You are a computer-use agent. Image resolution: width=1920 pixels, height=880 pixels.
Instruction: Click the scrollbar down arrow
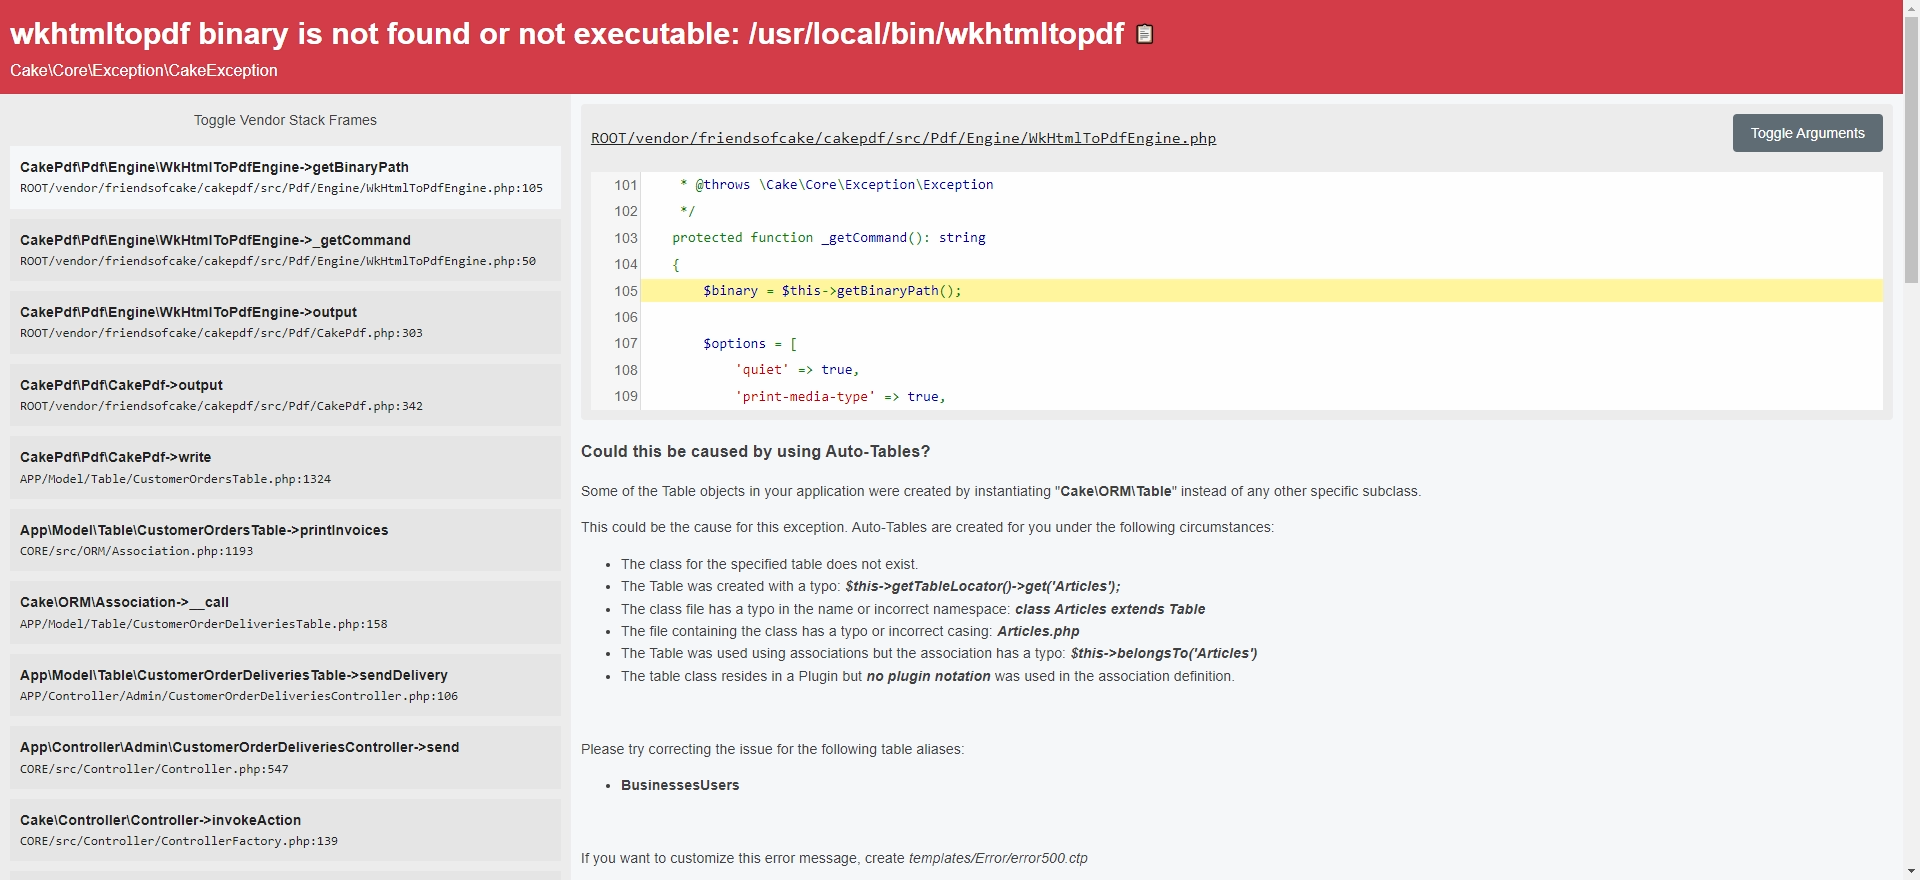click(x=1911, y=871)
